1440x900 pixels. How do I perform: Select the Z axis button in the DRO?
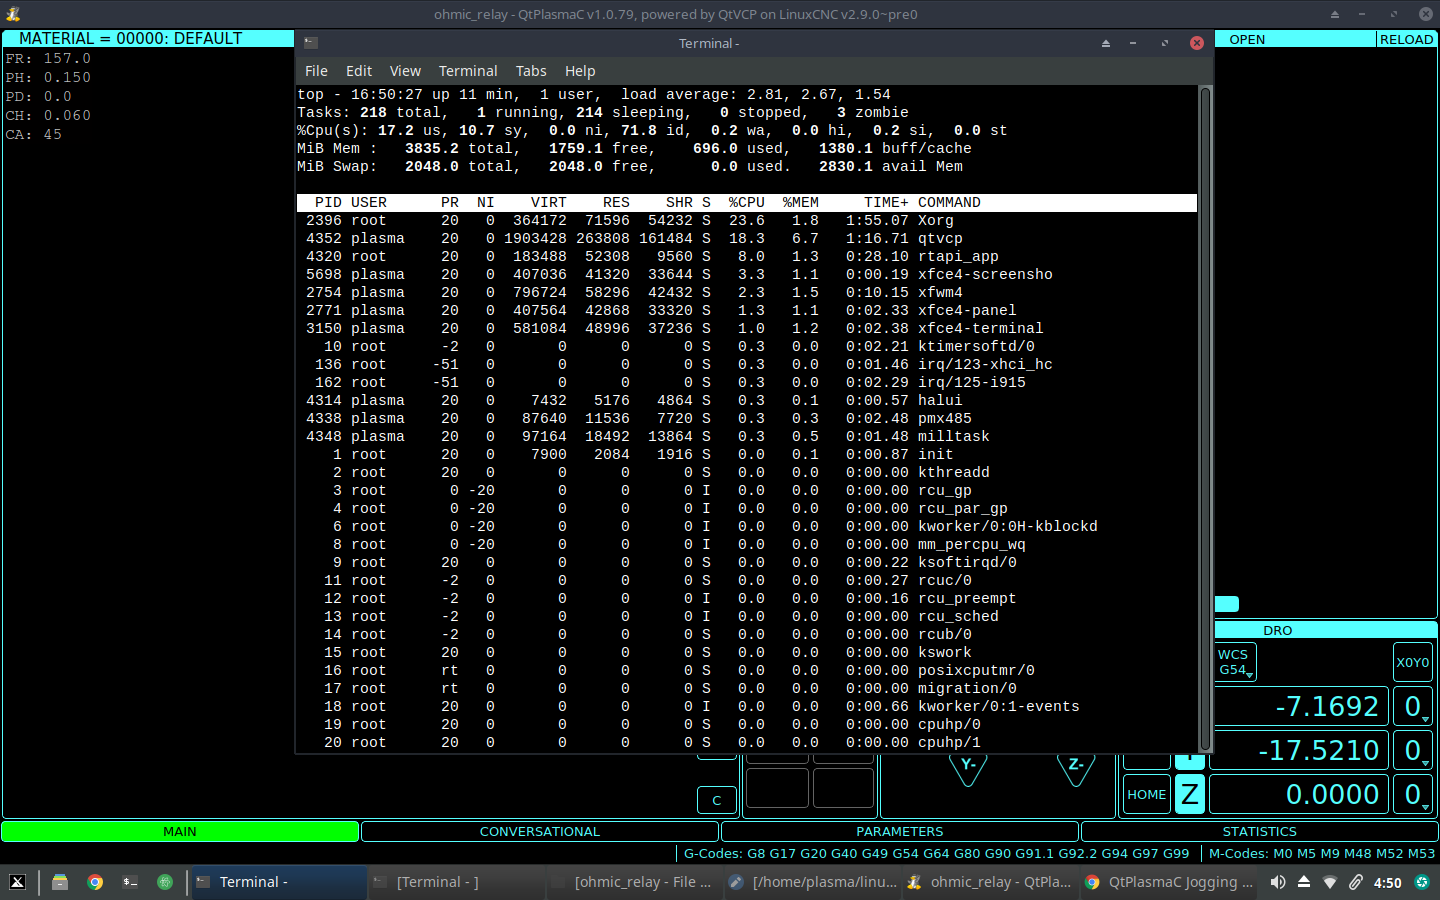tap(1189, 794)
